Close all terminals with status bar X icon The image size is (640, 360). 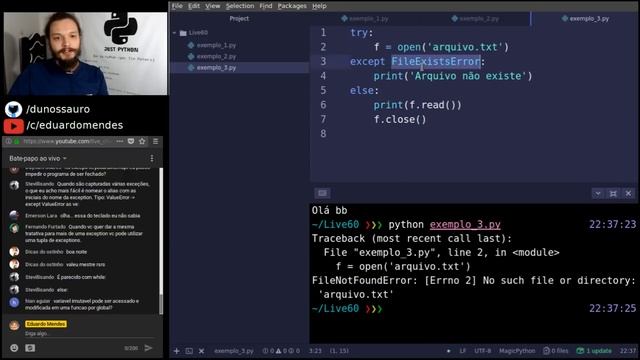coord(202,351)
